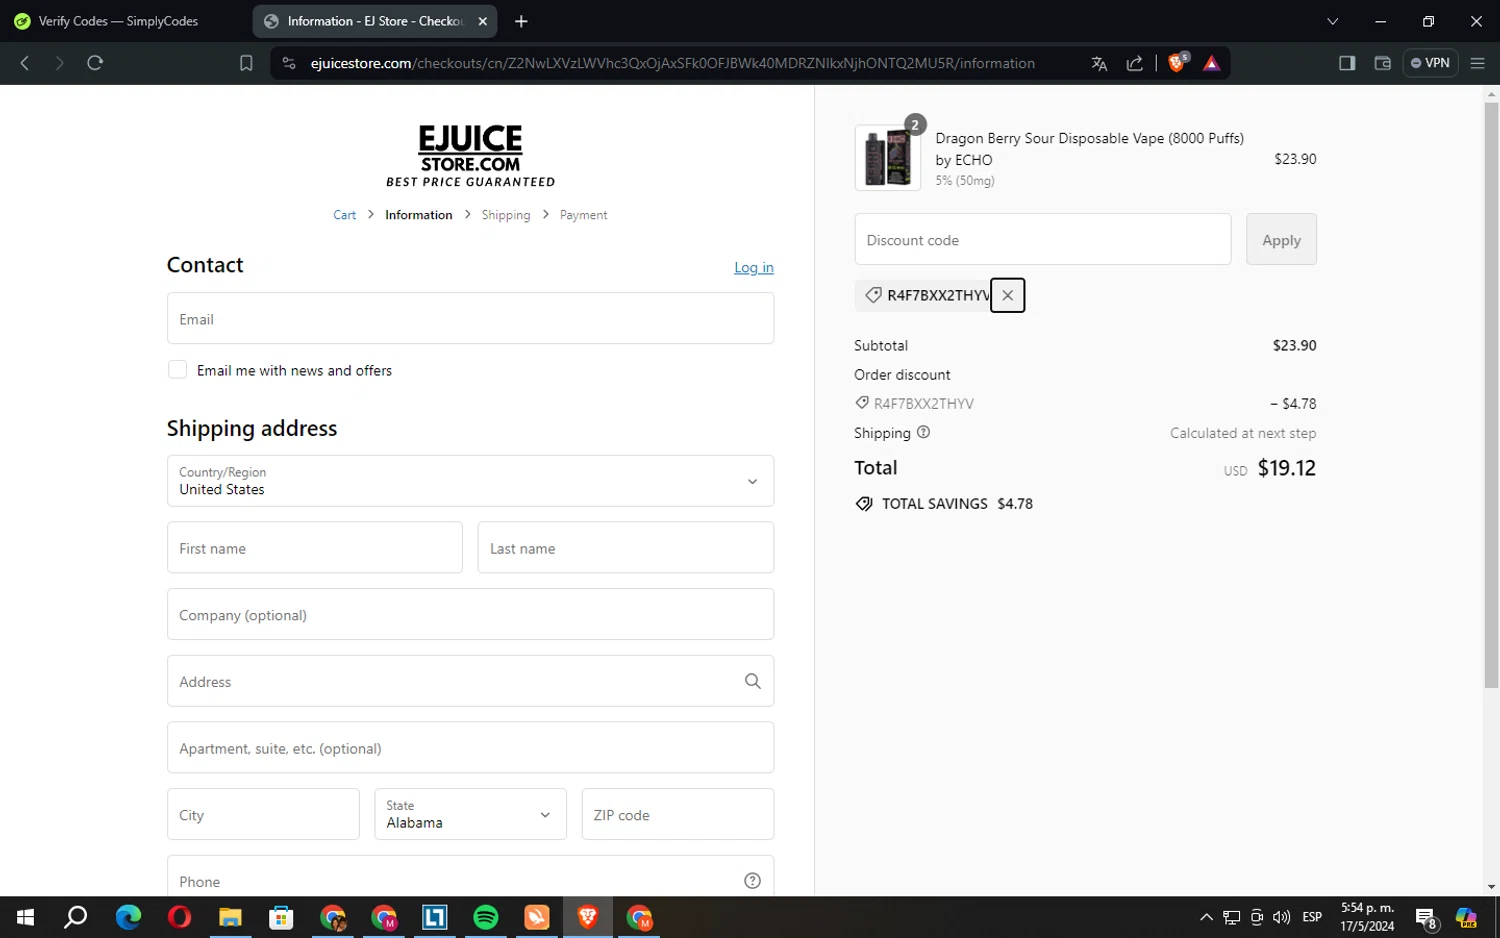Click the Apartment, suite, etc. field
This screenshot has height=938, width=1500.
tap(470, 747)
